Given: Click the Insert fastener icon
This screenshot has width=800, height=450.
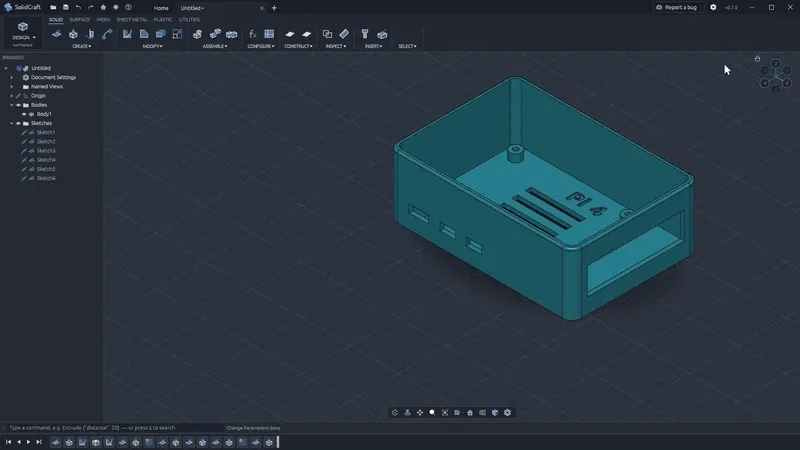Looking at the screenshot, I should (x=365, y=34).
